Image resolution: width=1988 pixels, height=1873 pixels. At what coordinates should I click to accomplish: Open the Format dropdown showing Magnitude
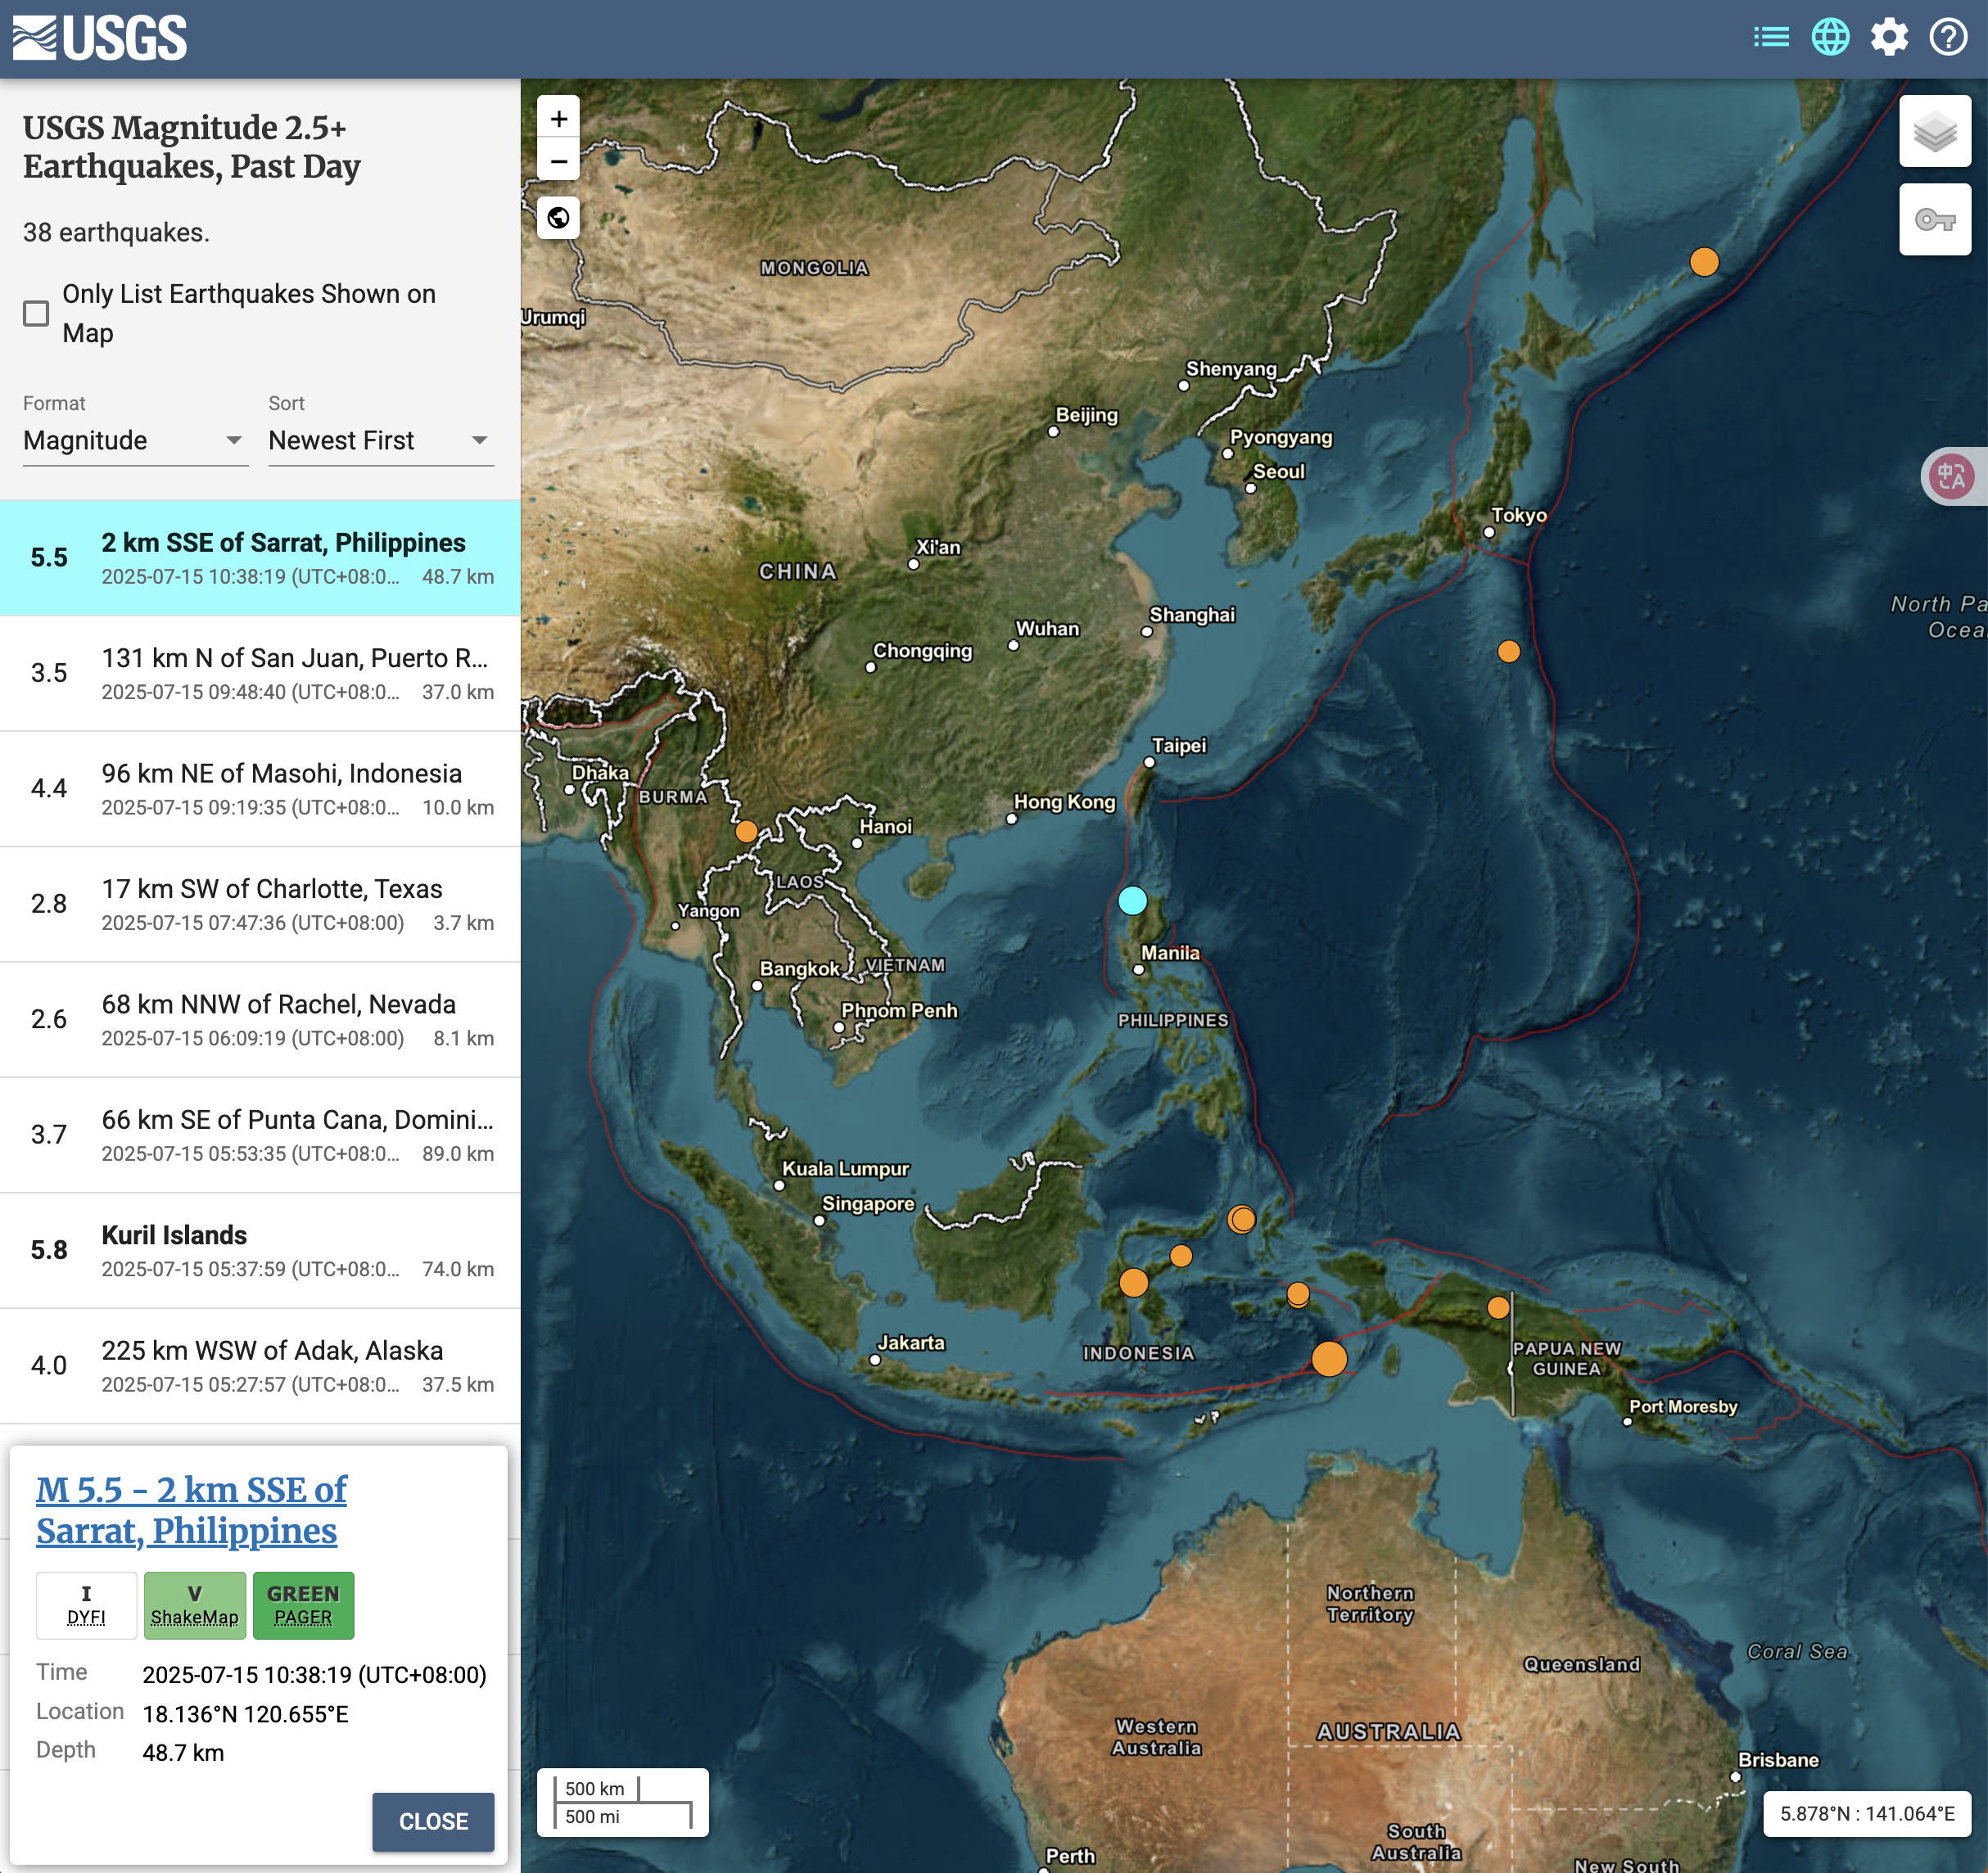(134, 441)
